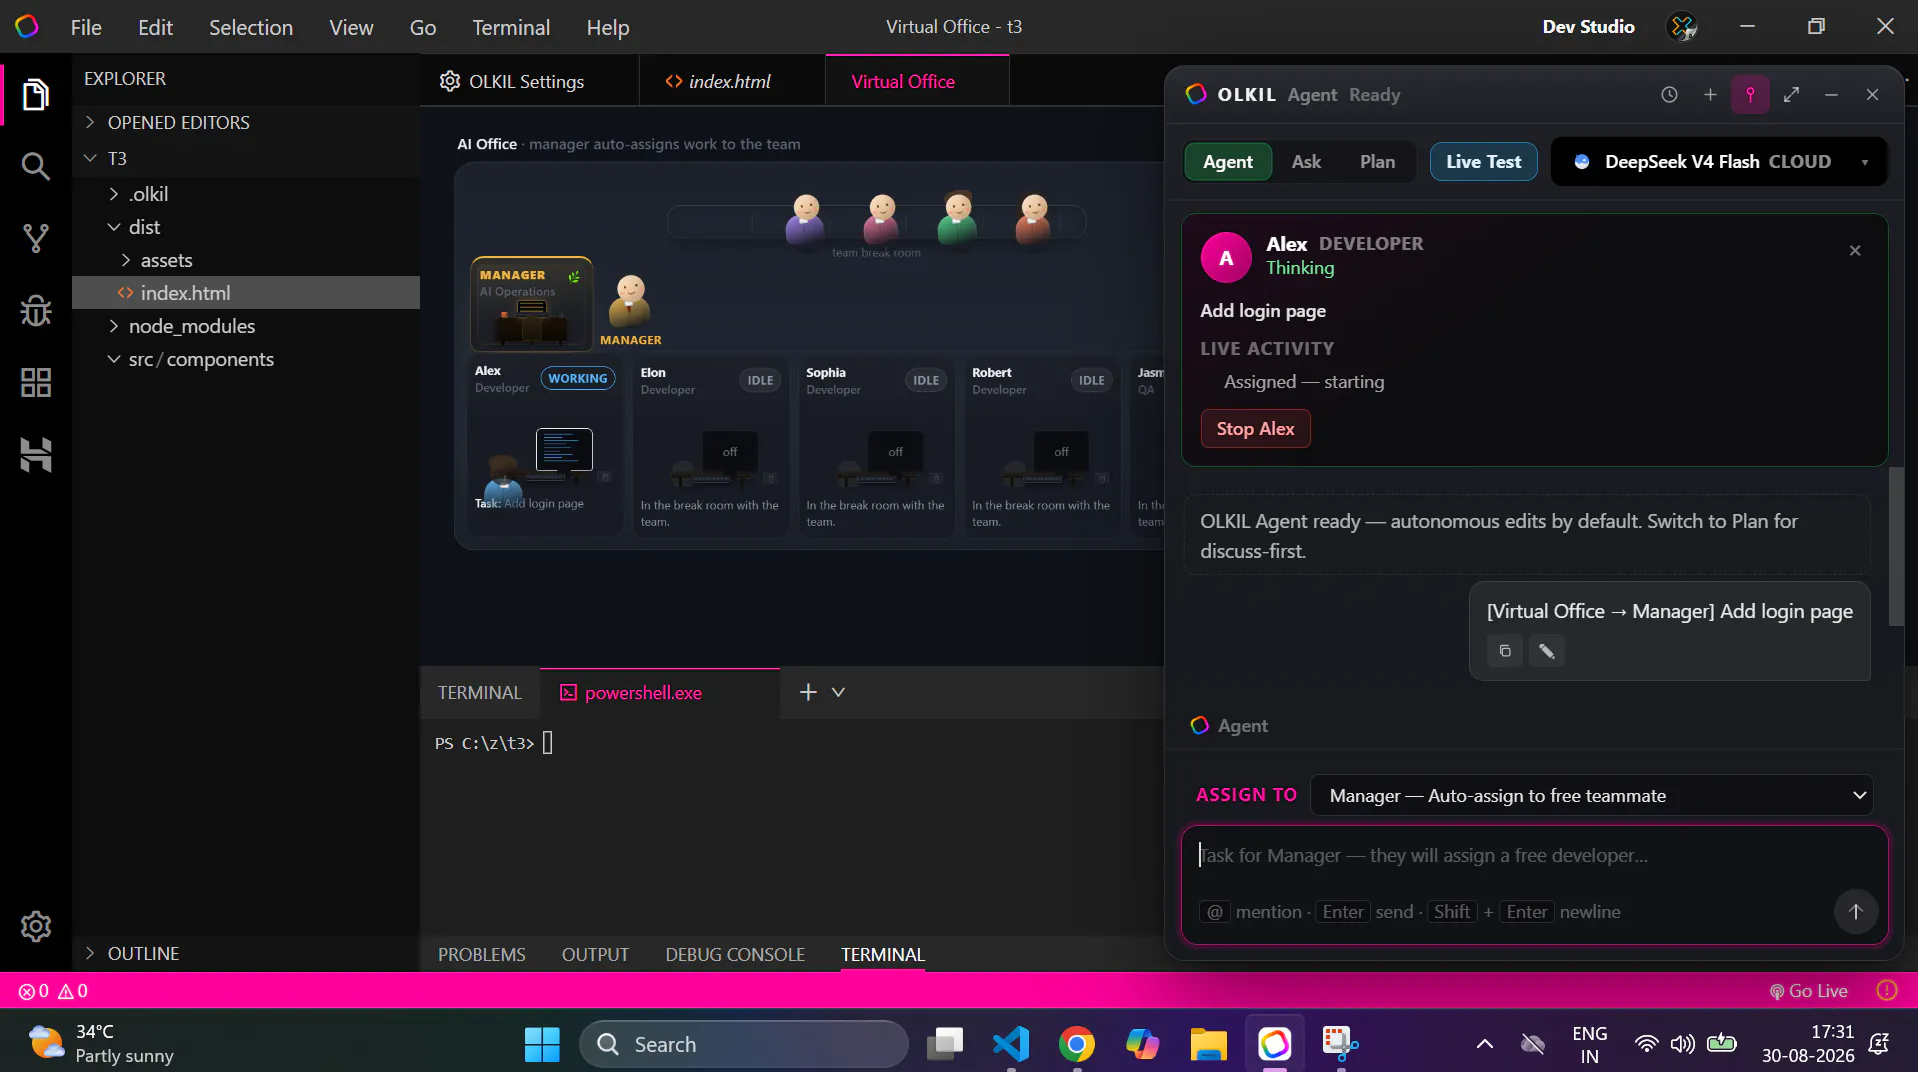This screenshot has width=1918, height=1072.
Task: Open the PROBLEMS panel tab
Action: 482,955
